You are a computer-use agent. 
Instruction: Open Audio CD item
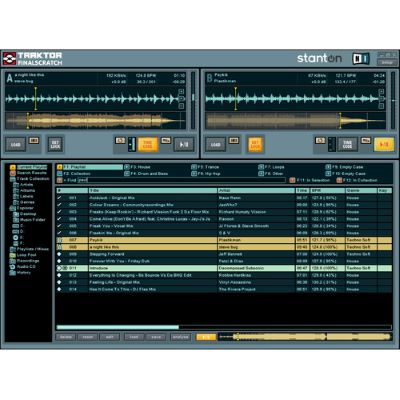22,267
